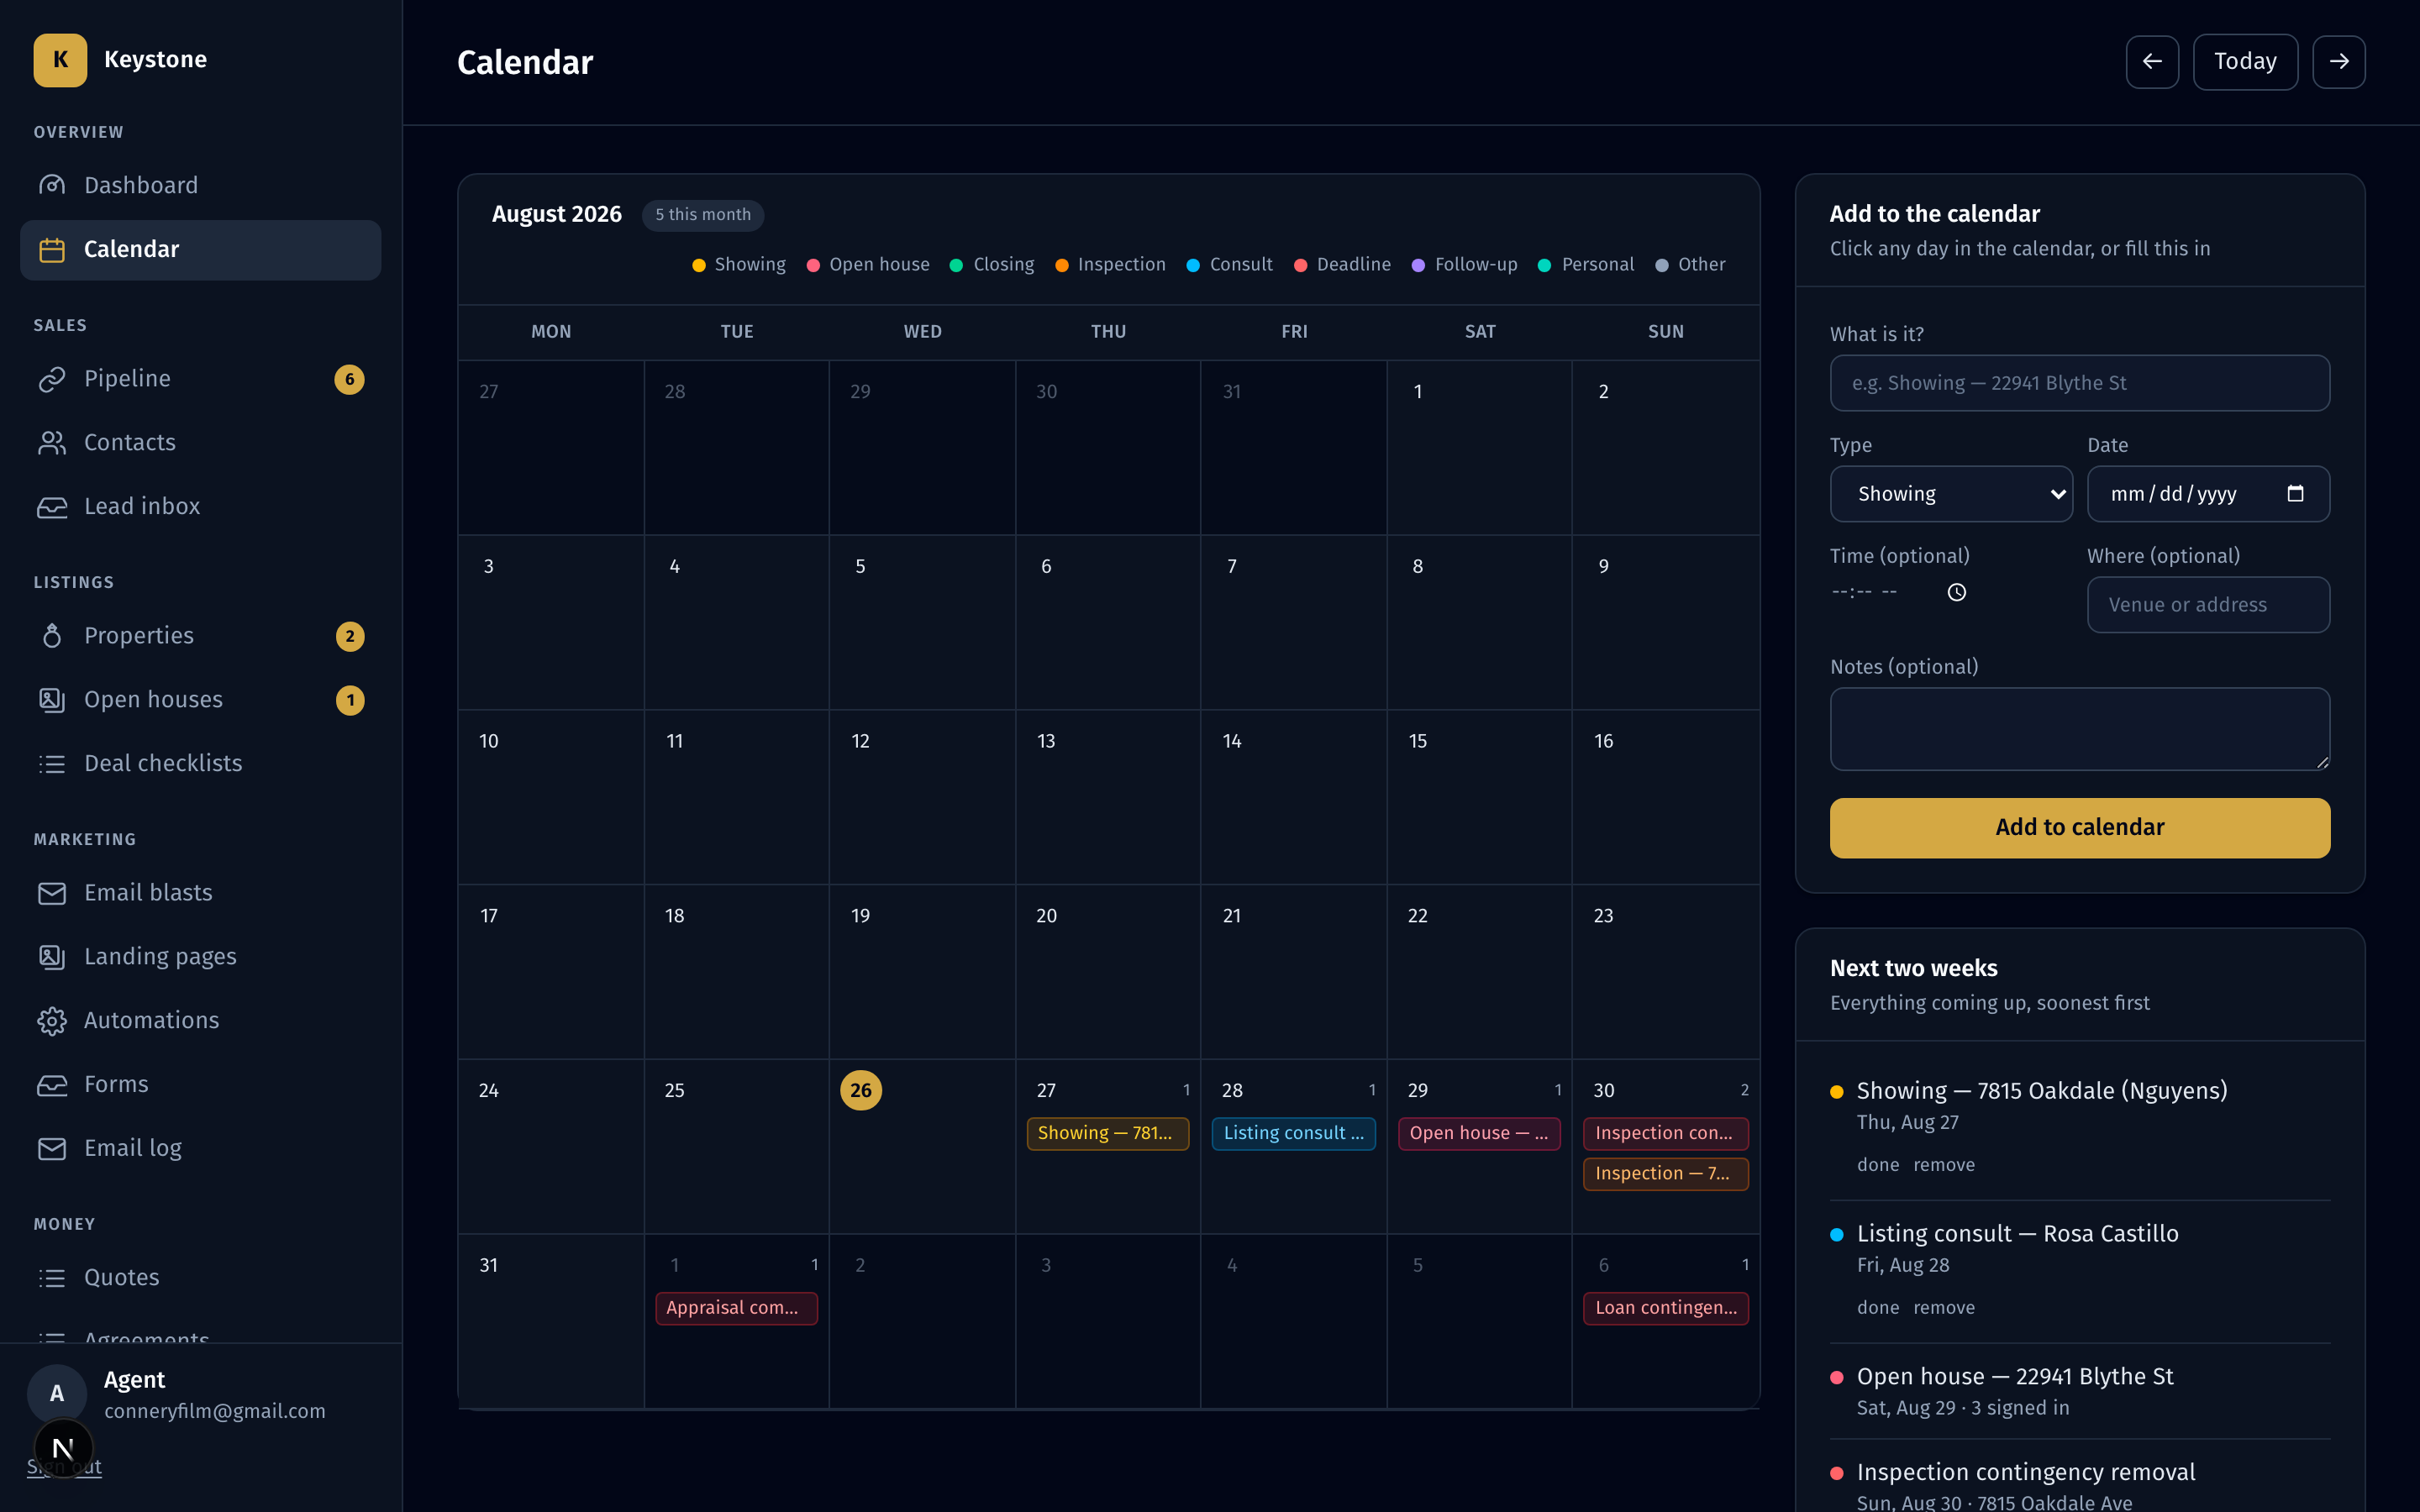This screenshot has width=2420, height=1512.
Task: Click the Closing legend green dot
Action: click(x=956, y=265)
